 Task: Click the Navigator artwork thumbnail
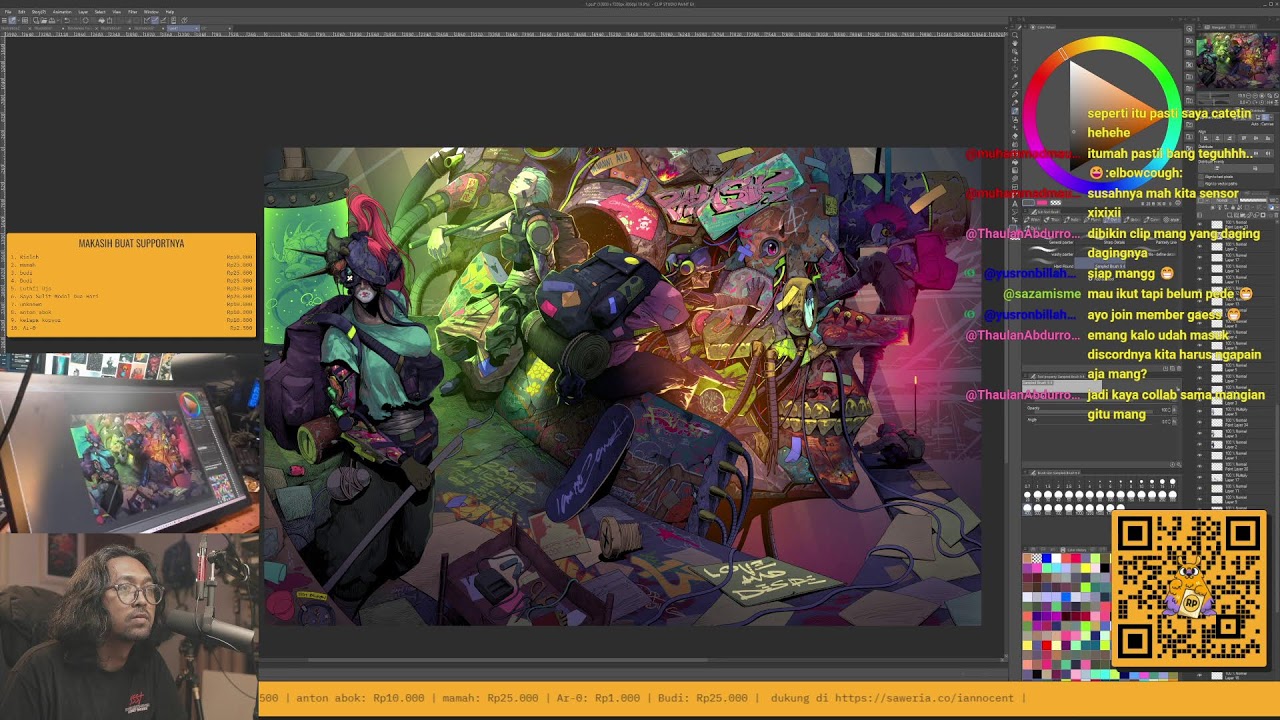coord(1236,60)
